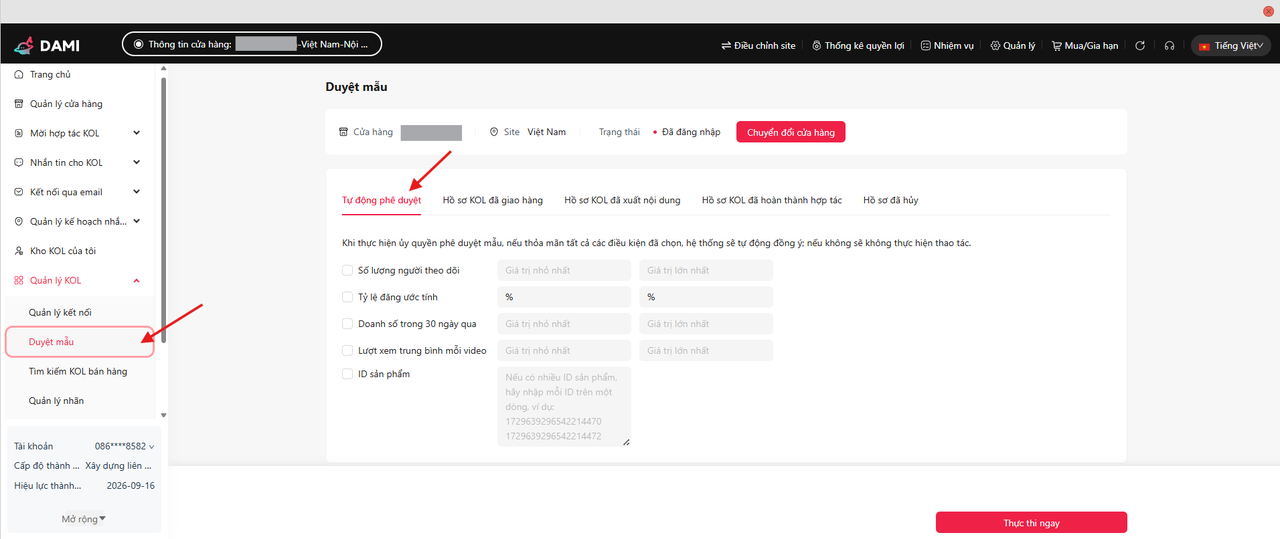Expand the Mời hợp tác KOL submenu
Viewport: 1280px width, 539px height.
pyautogui.click(x=136, y=133)
